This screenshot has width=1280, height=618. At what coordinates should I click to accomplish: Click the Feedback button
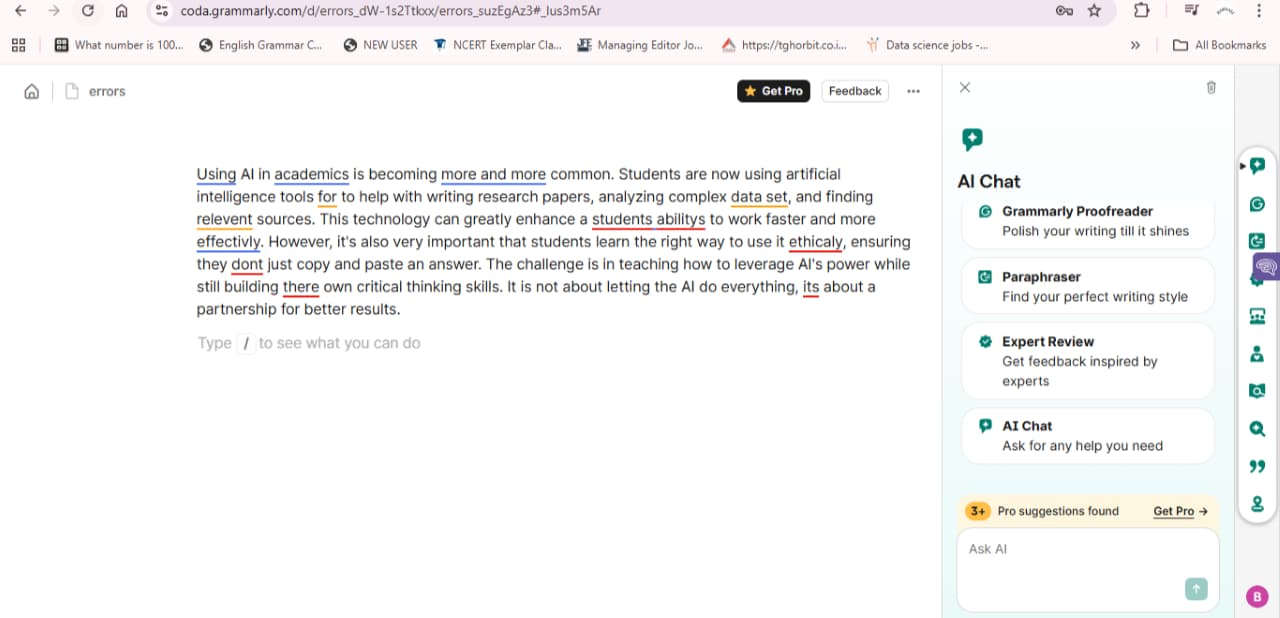(x=855, y=91)
